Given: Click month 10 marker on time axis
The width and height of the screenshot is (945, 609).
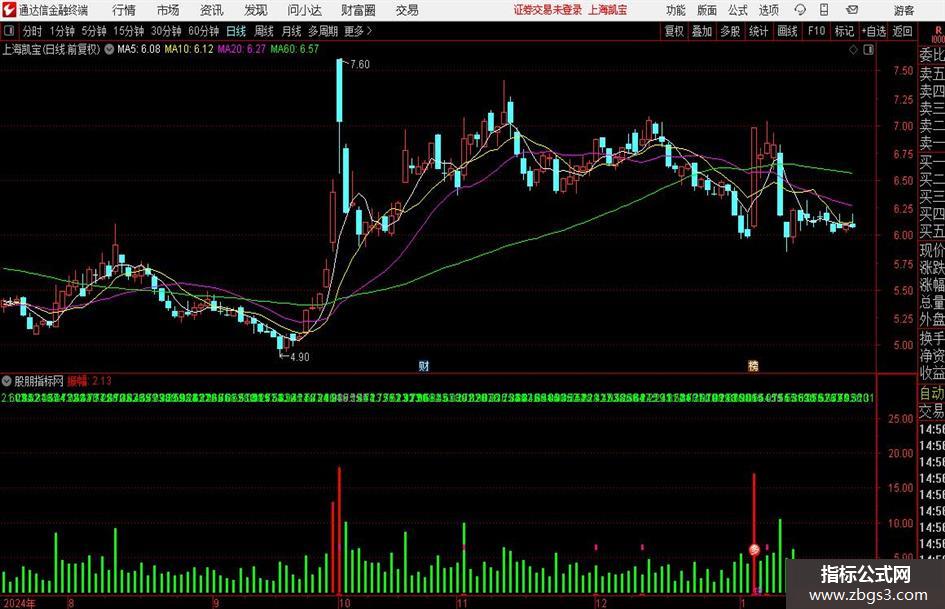Looking at the screenshot, I should [344, 603].
